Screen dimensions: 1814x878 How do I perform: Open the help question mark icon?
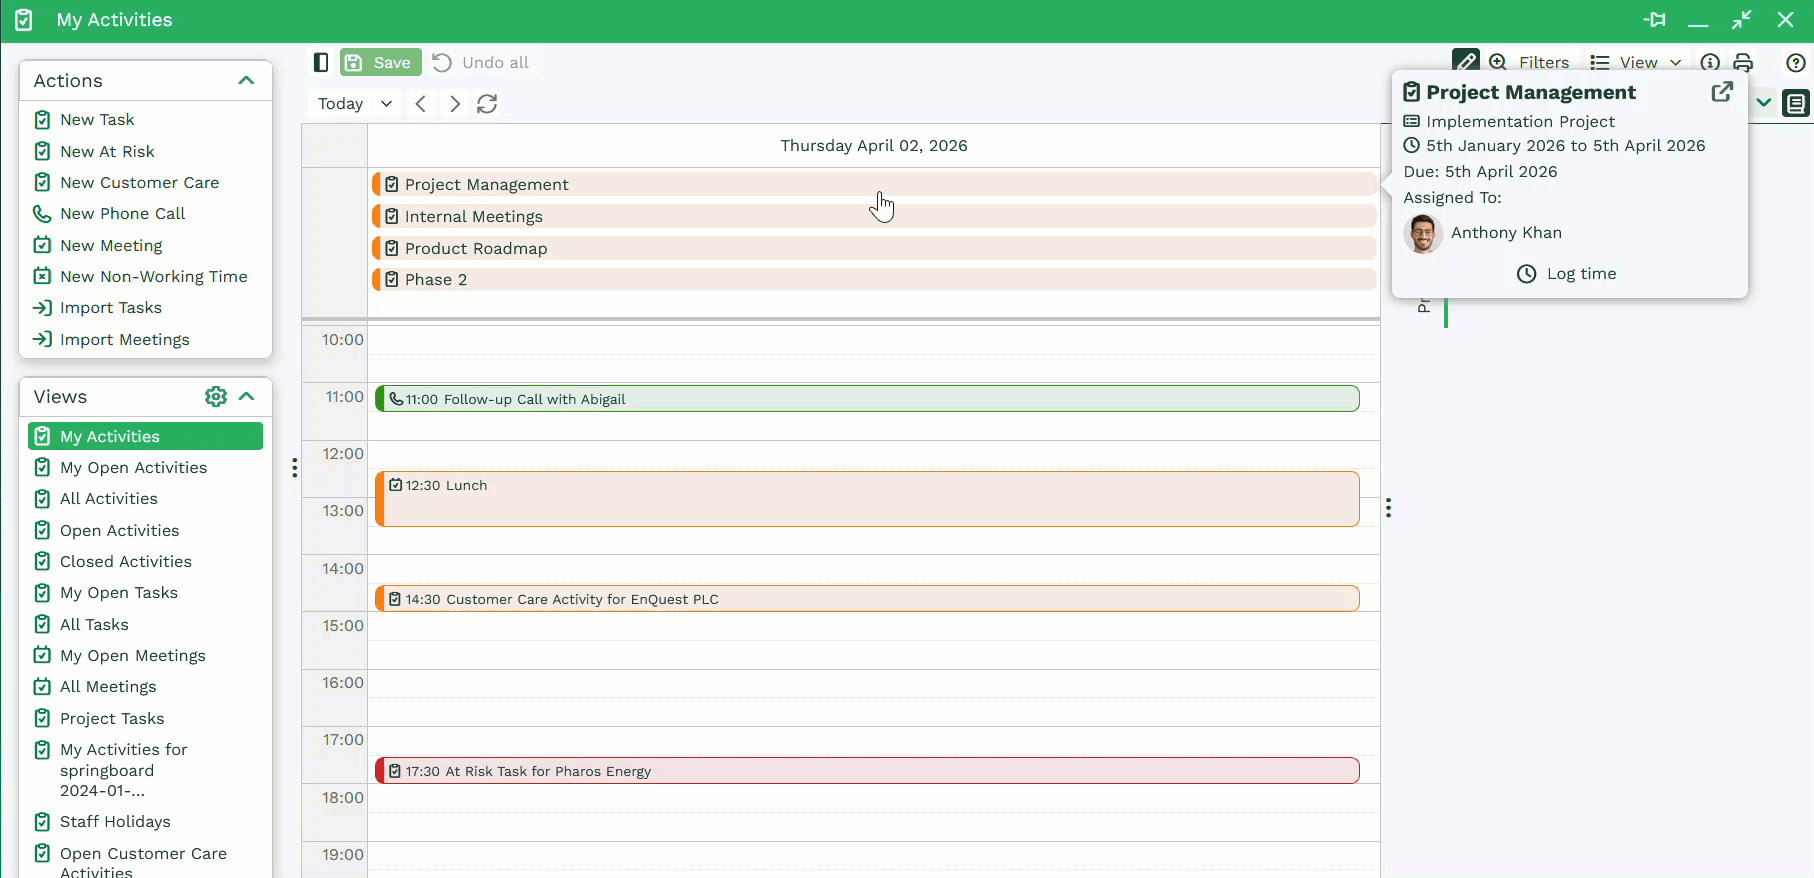[x=1795, y=62]
